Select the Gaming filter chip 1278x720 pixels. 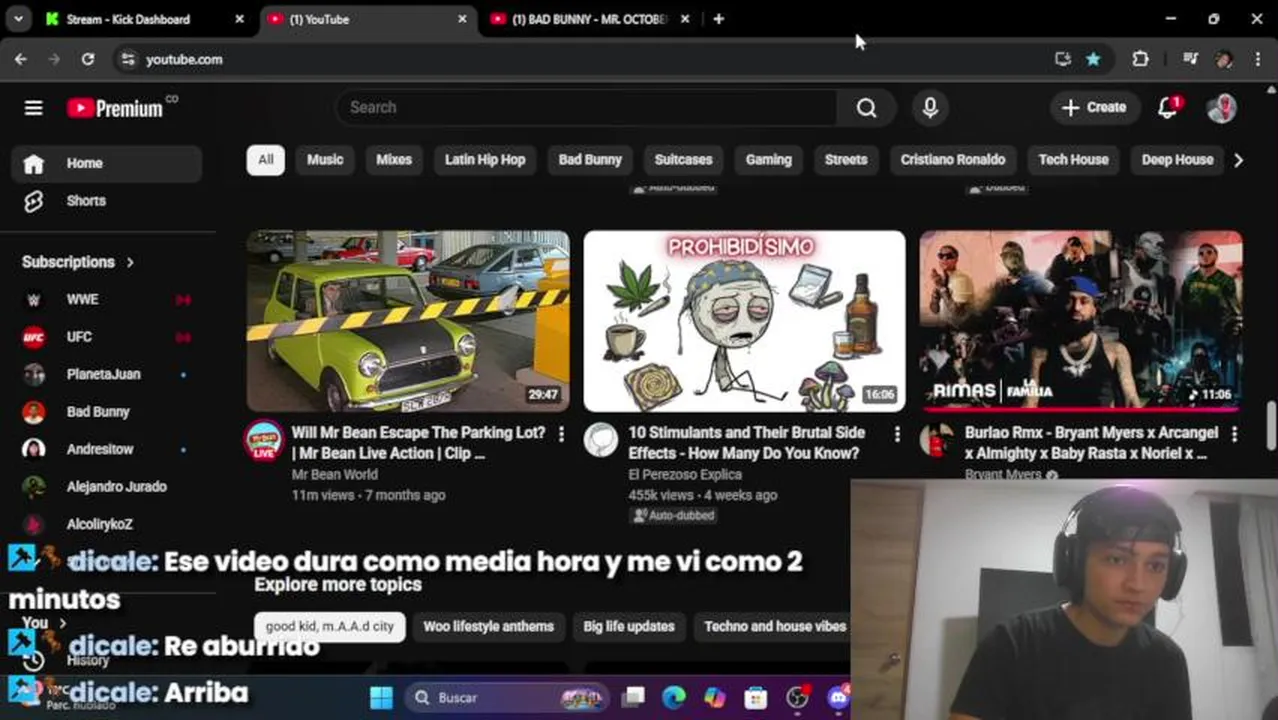pyautogui.click(x=768, y=160)
